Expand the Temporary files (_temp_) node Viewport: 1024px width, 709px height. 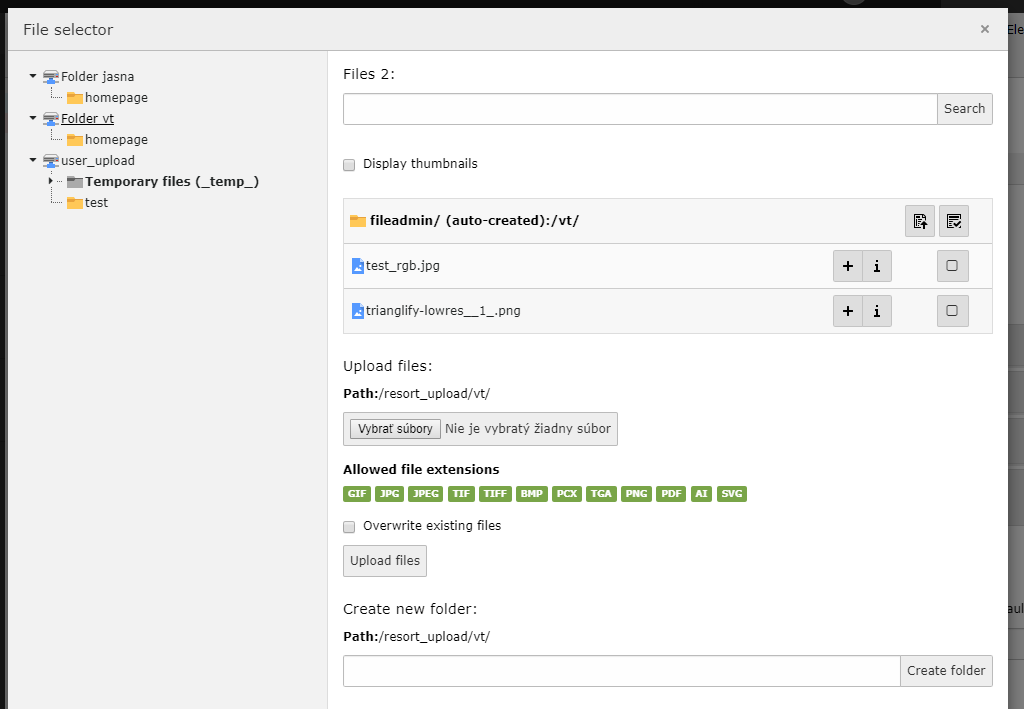[x=50, y=181]
